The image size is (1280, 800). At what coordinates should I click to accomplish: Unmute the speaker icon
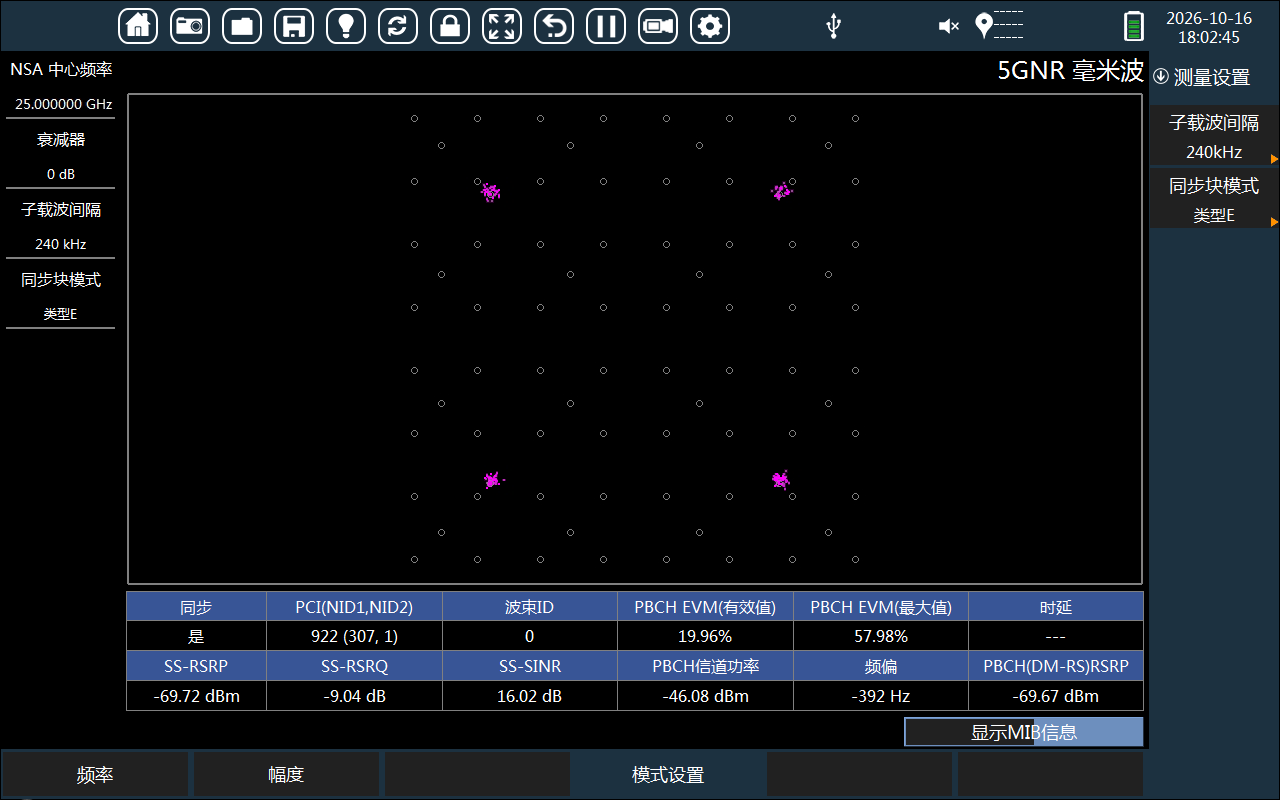click(x=948, y=26)
